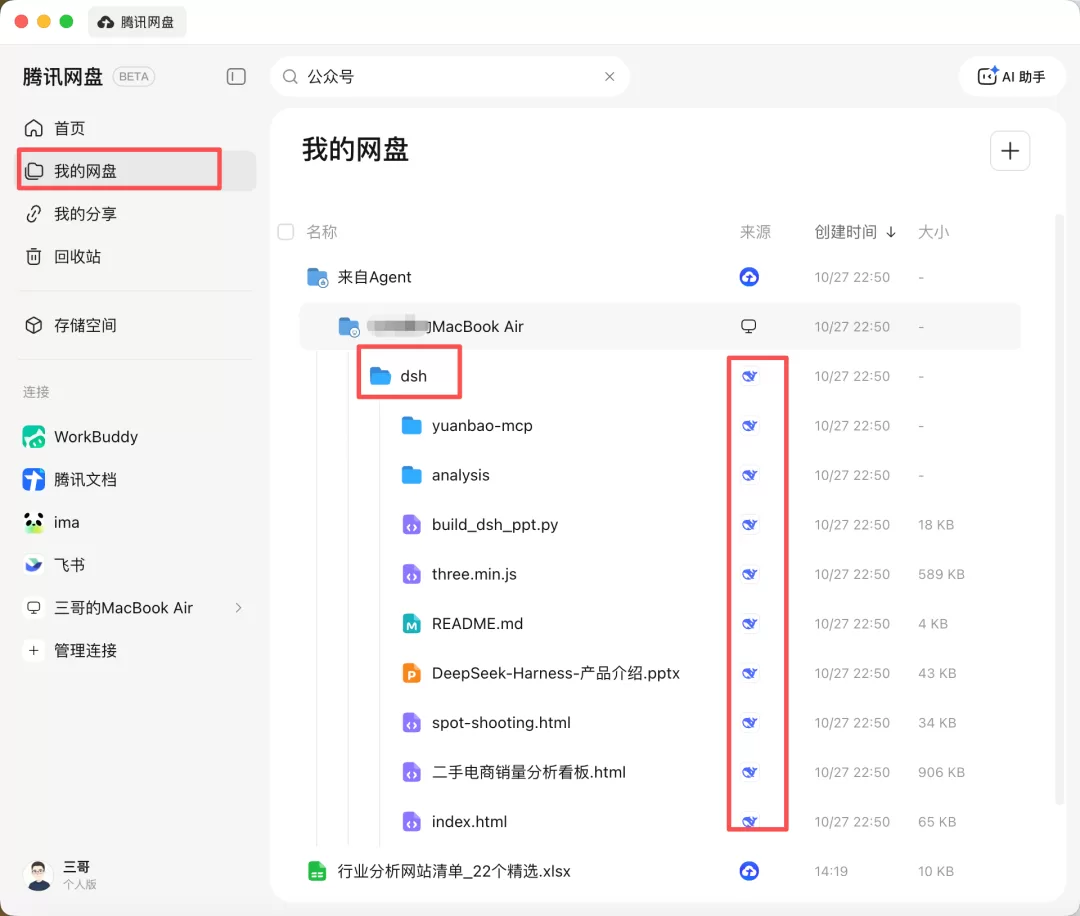This screenshot has height=916, width=1080.
Task: Click the file icon of 二手电商销量分析看板.html
Action: coord(411,773)
